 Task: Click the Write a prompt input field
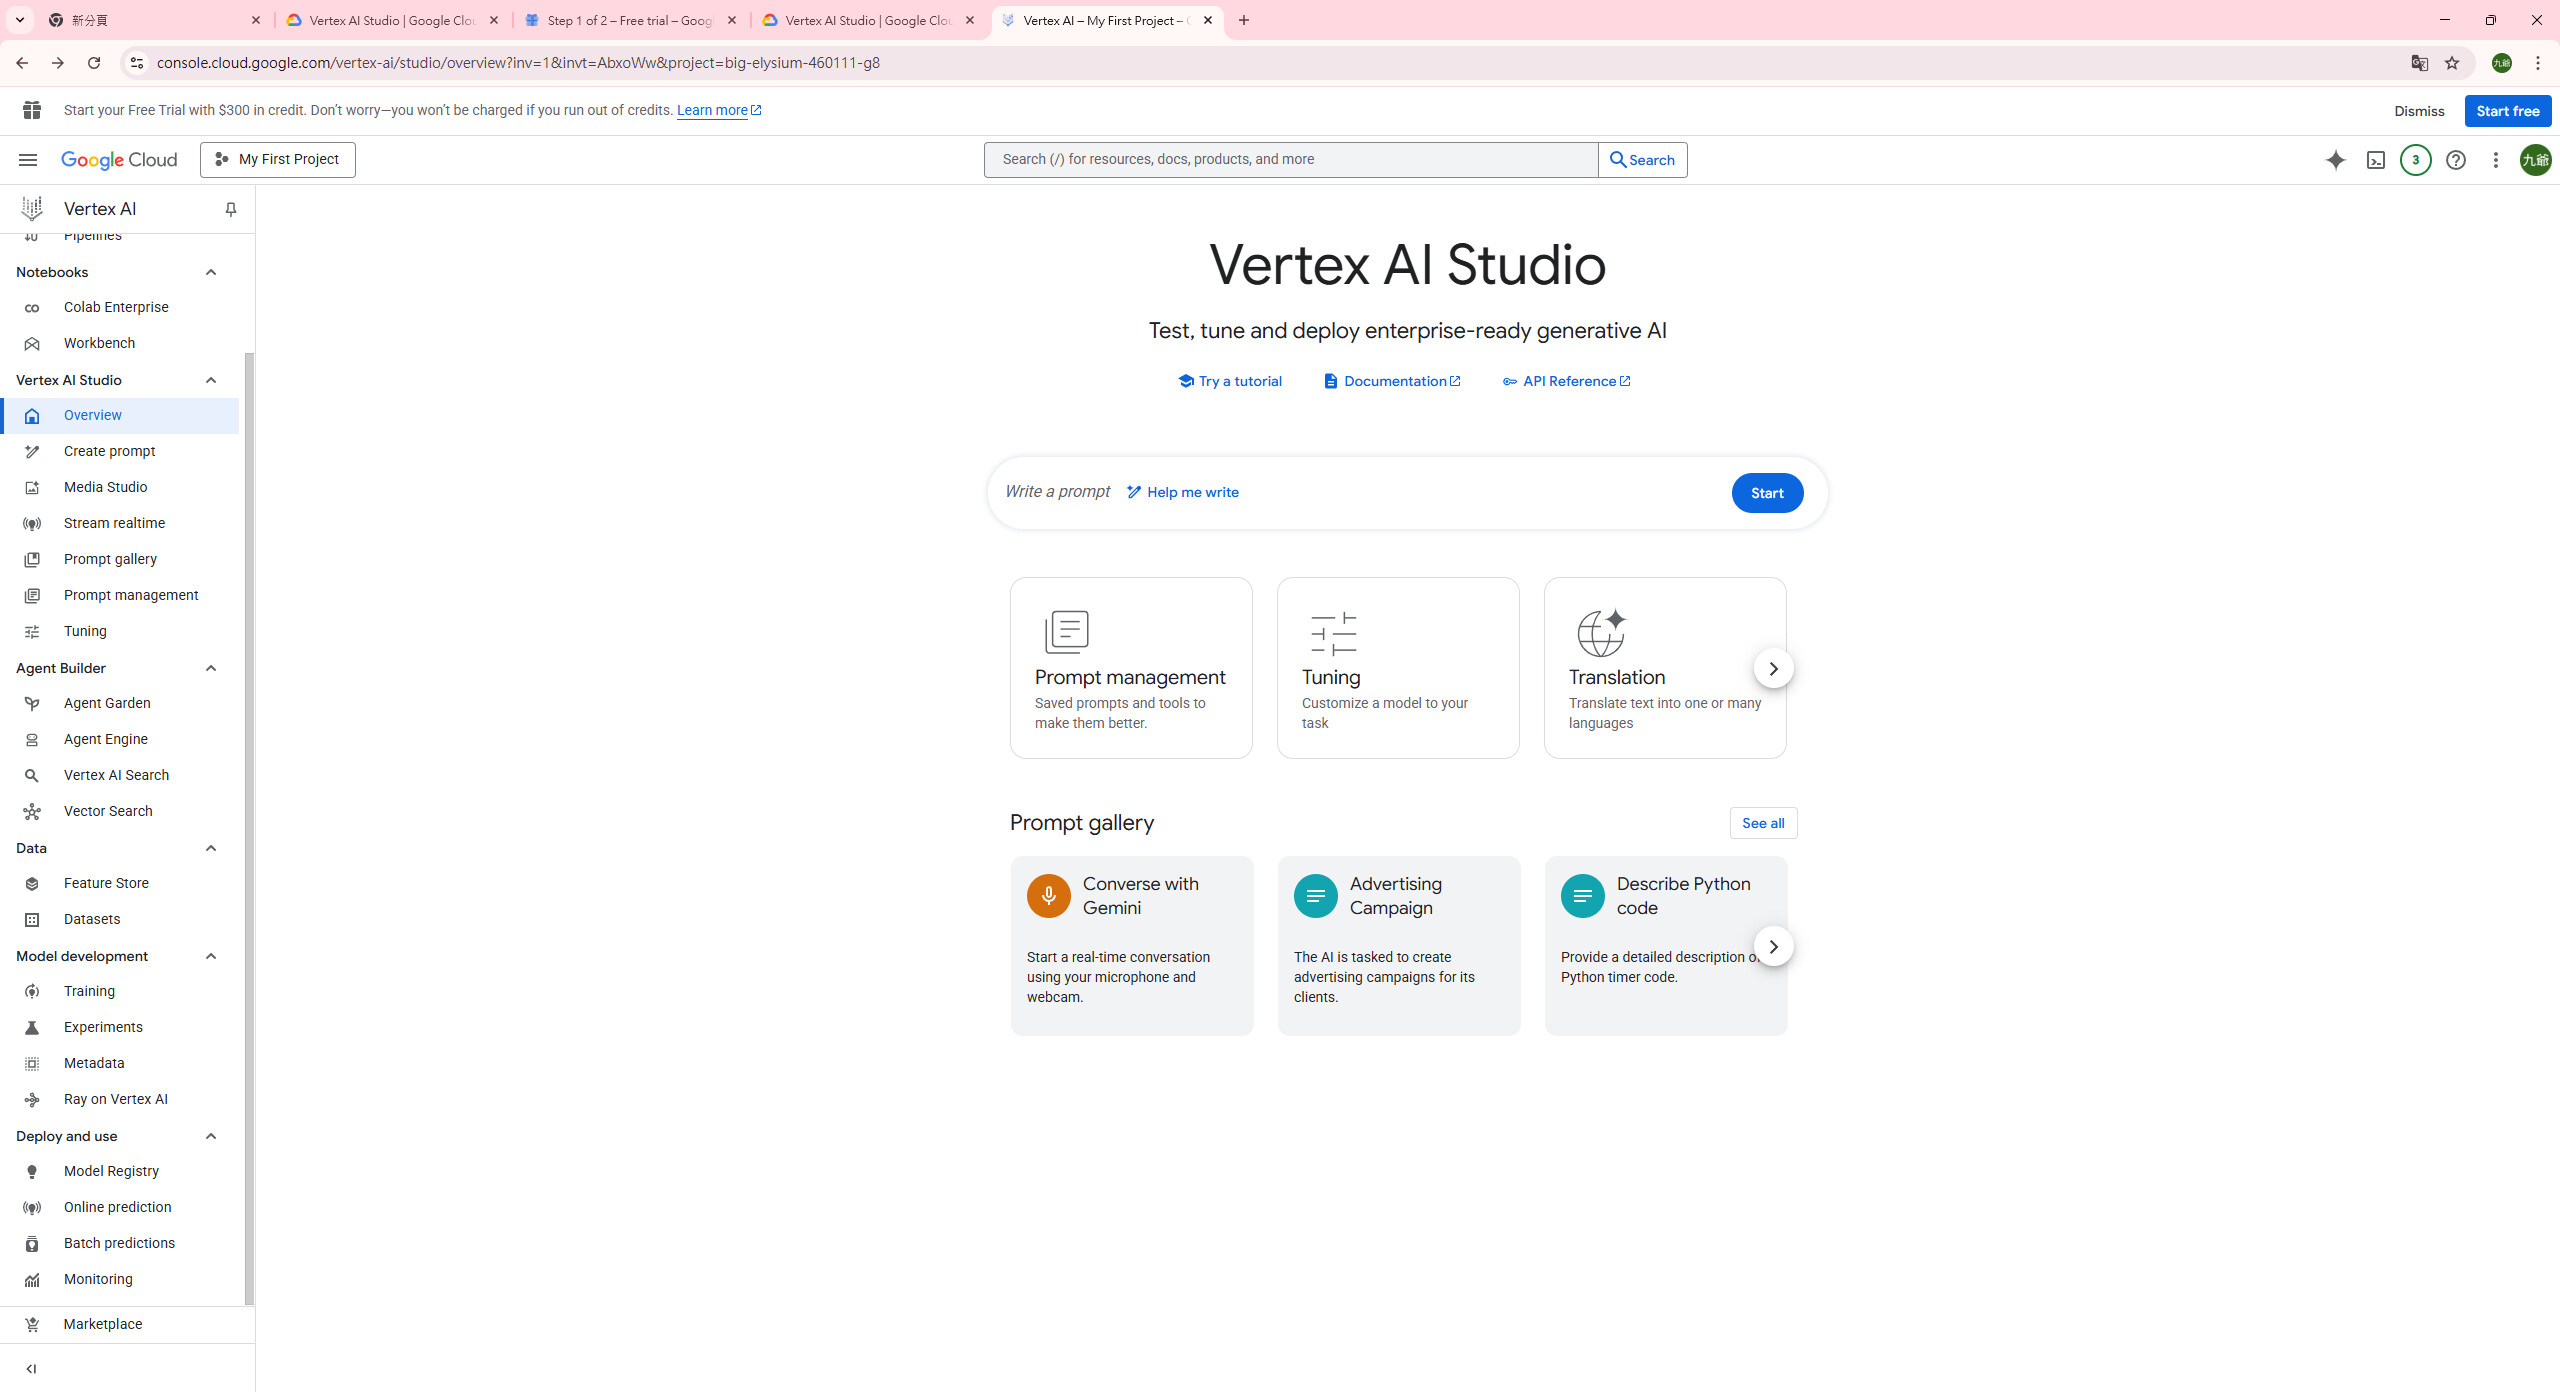[x=1057, y=492]
